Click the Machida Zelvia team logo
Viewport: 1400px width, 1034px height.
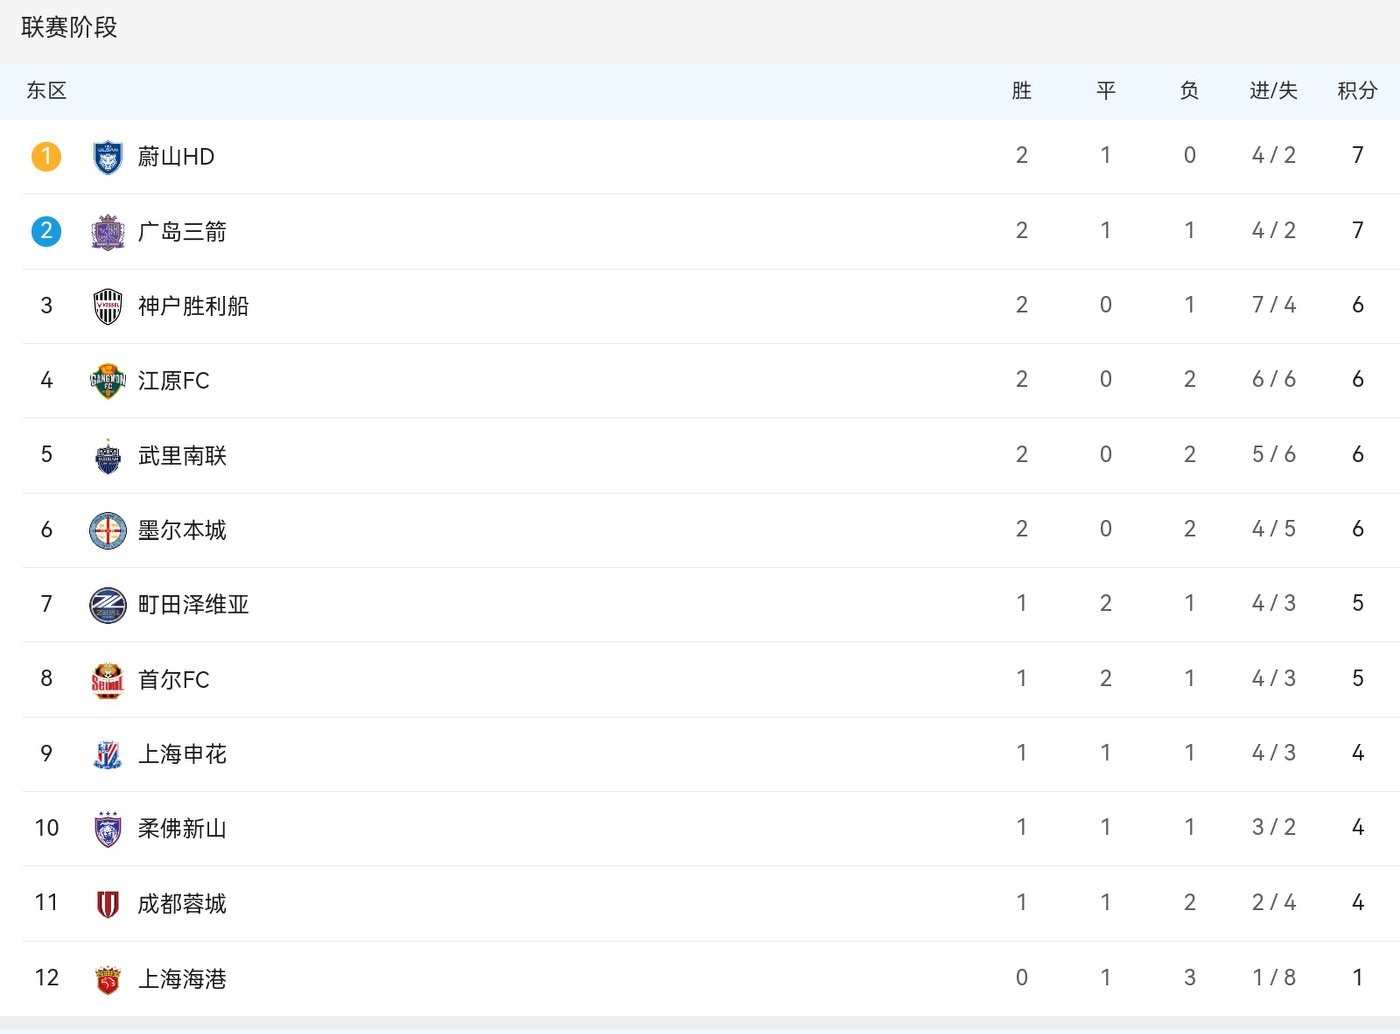coord(107,605)
